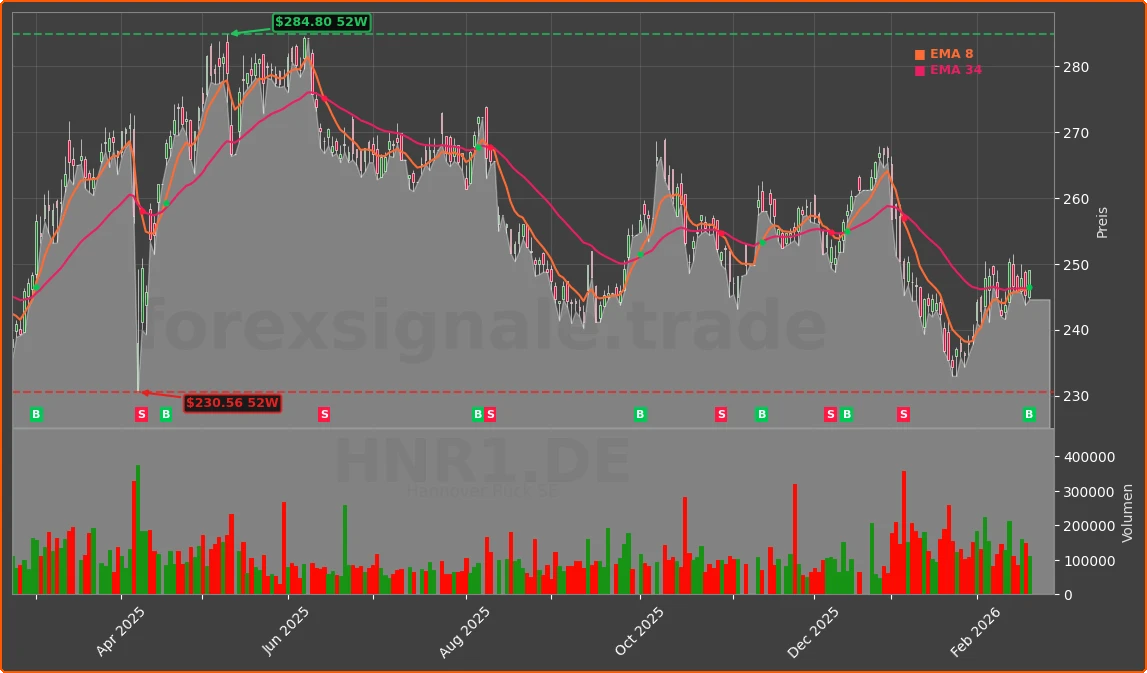1147x673 pixels.
Task: Click the pink EMA 34 legend swatch
Action: (x=920, y=71)
